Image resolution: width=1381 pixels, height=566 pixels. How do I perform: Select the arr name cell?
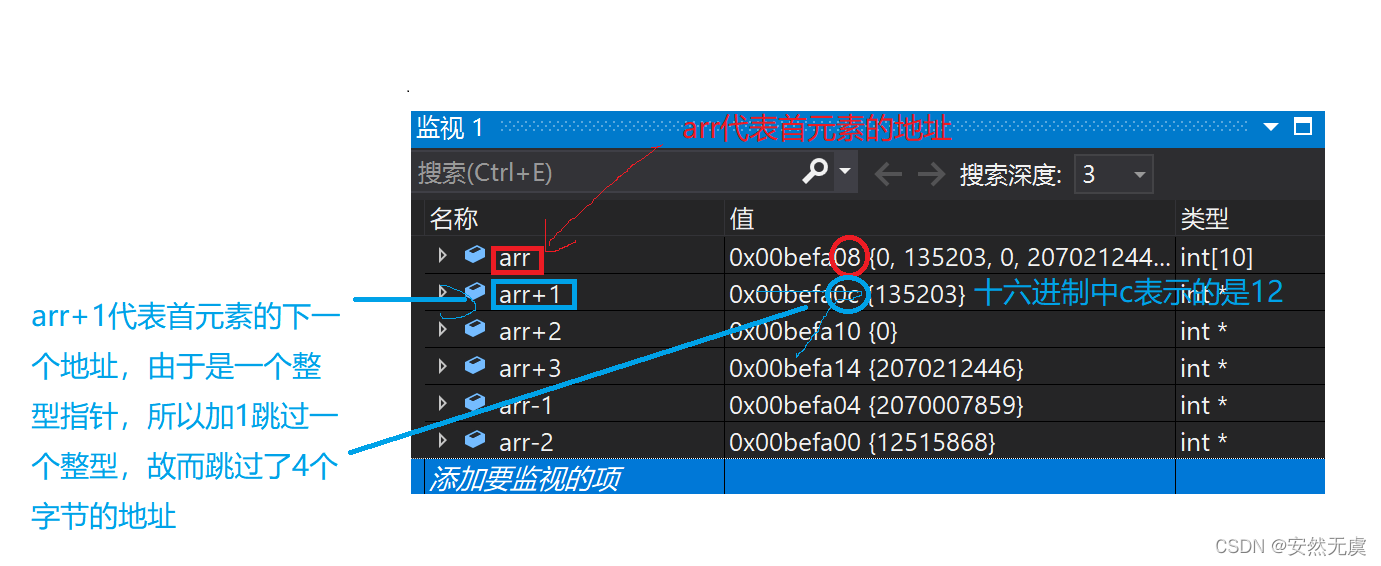(x=515, y=258)
